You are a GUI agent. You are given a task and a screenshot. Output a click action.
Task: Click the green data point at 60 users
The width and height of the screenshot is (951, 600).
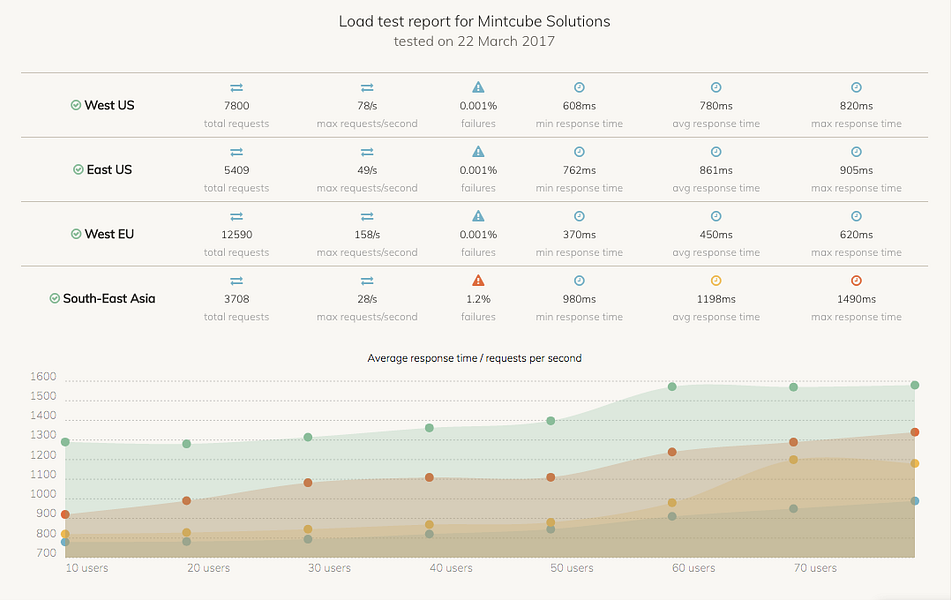pos(672,386)
